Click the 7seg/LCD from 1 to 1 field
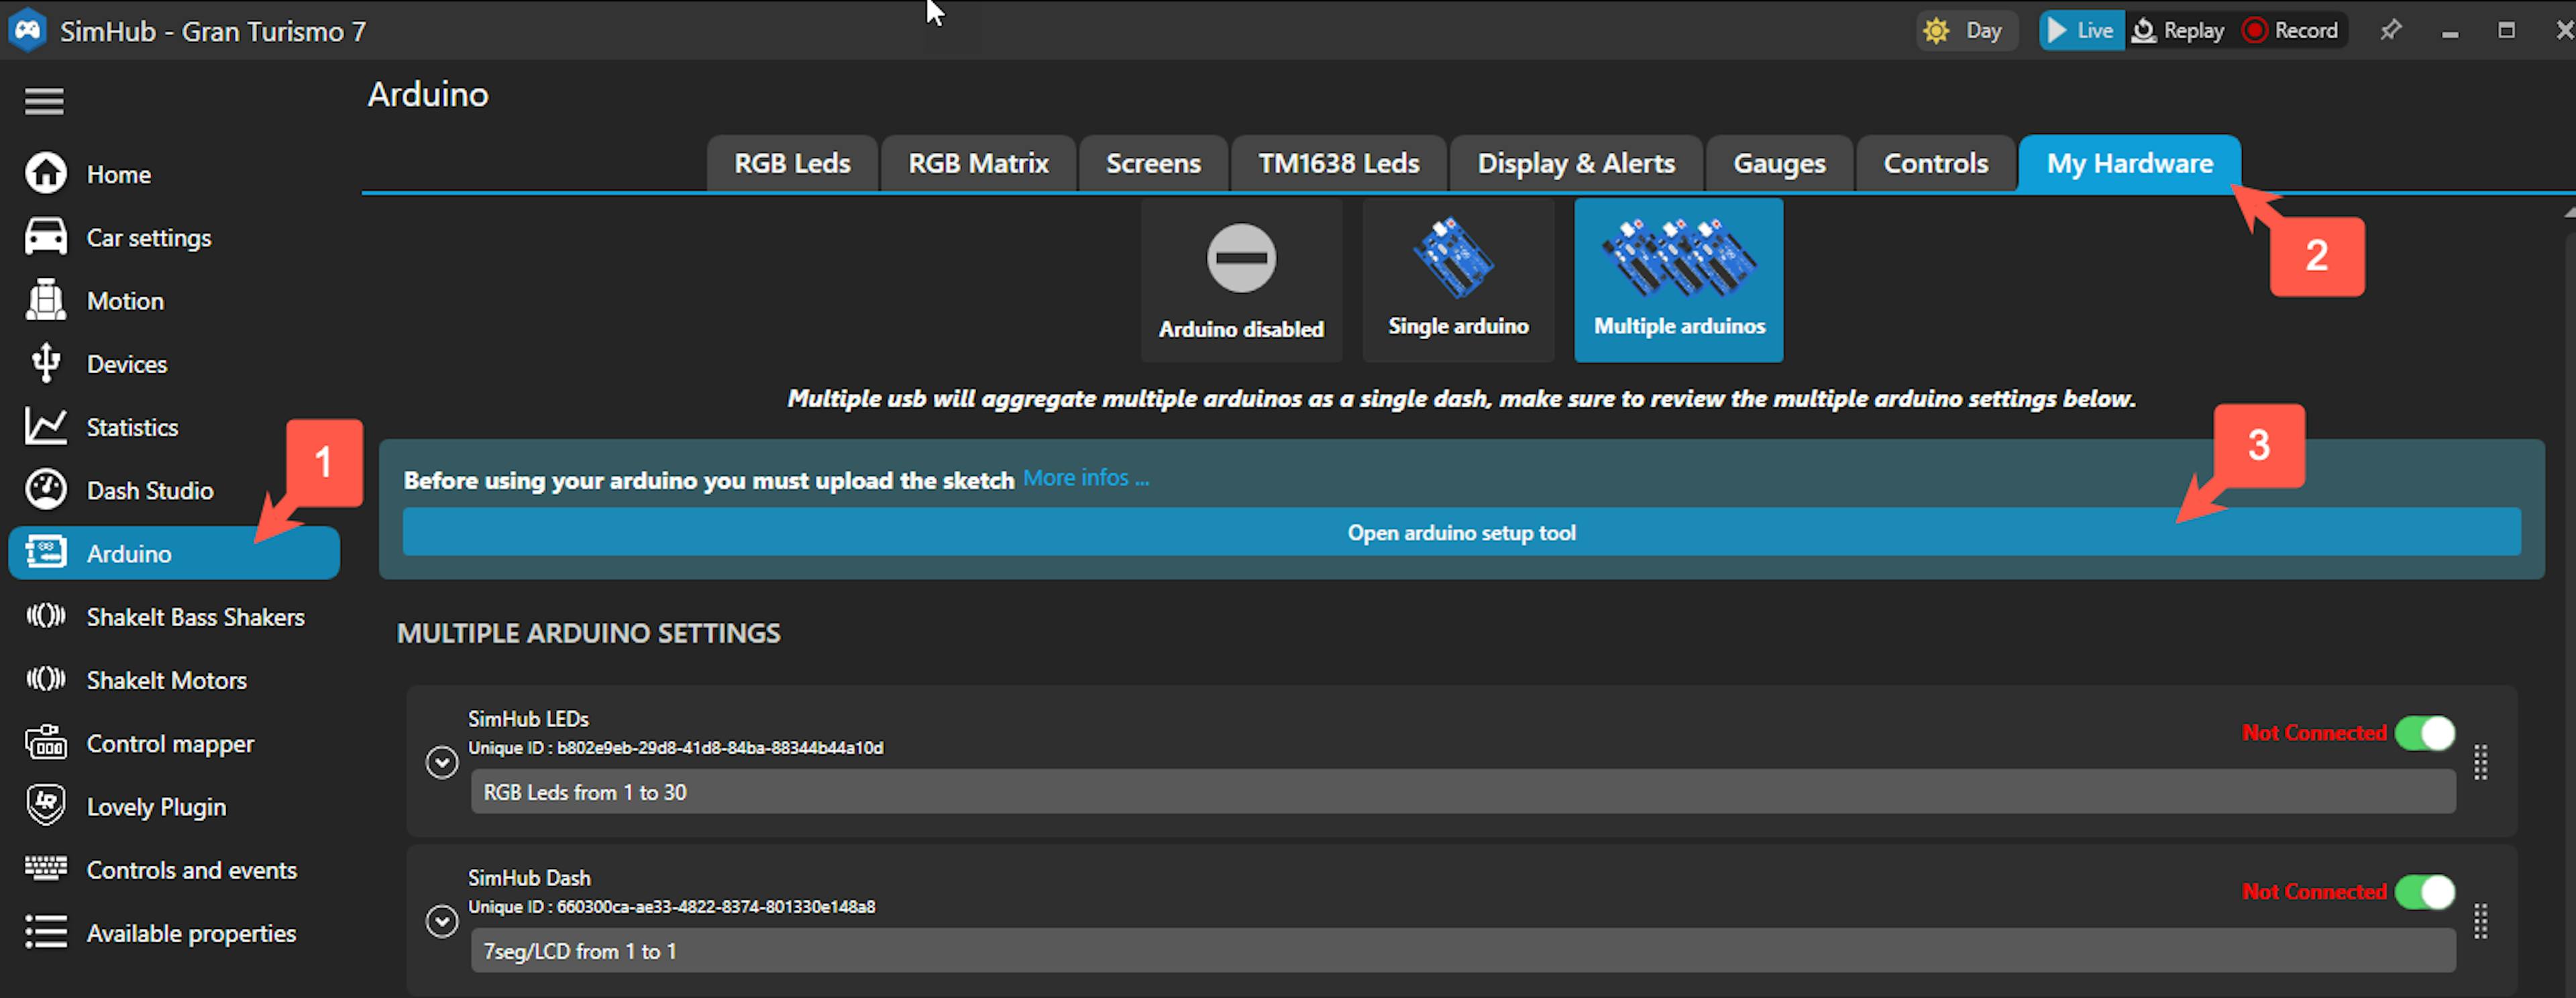2576x998 pixels. click(x=1463, y=950)
